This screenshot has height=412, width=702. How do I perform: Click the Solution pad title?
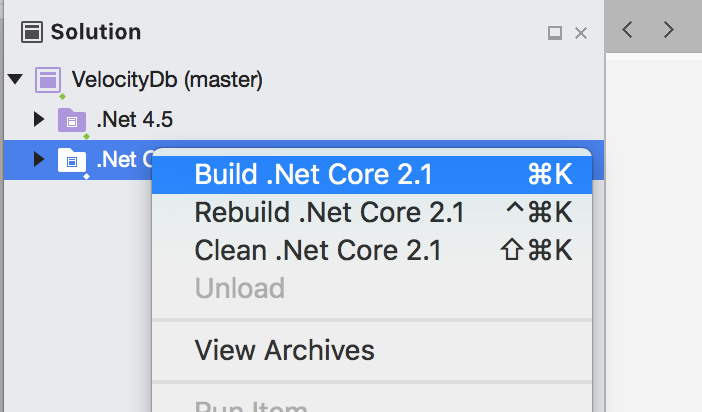(96, 32)
